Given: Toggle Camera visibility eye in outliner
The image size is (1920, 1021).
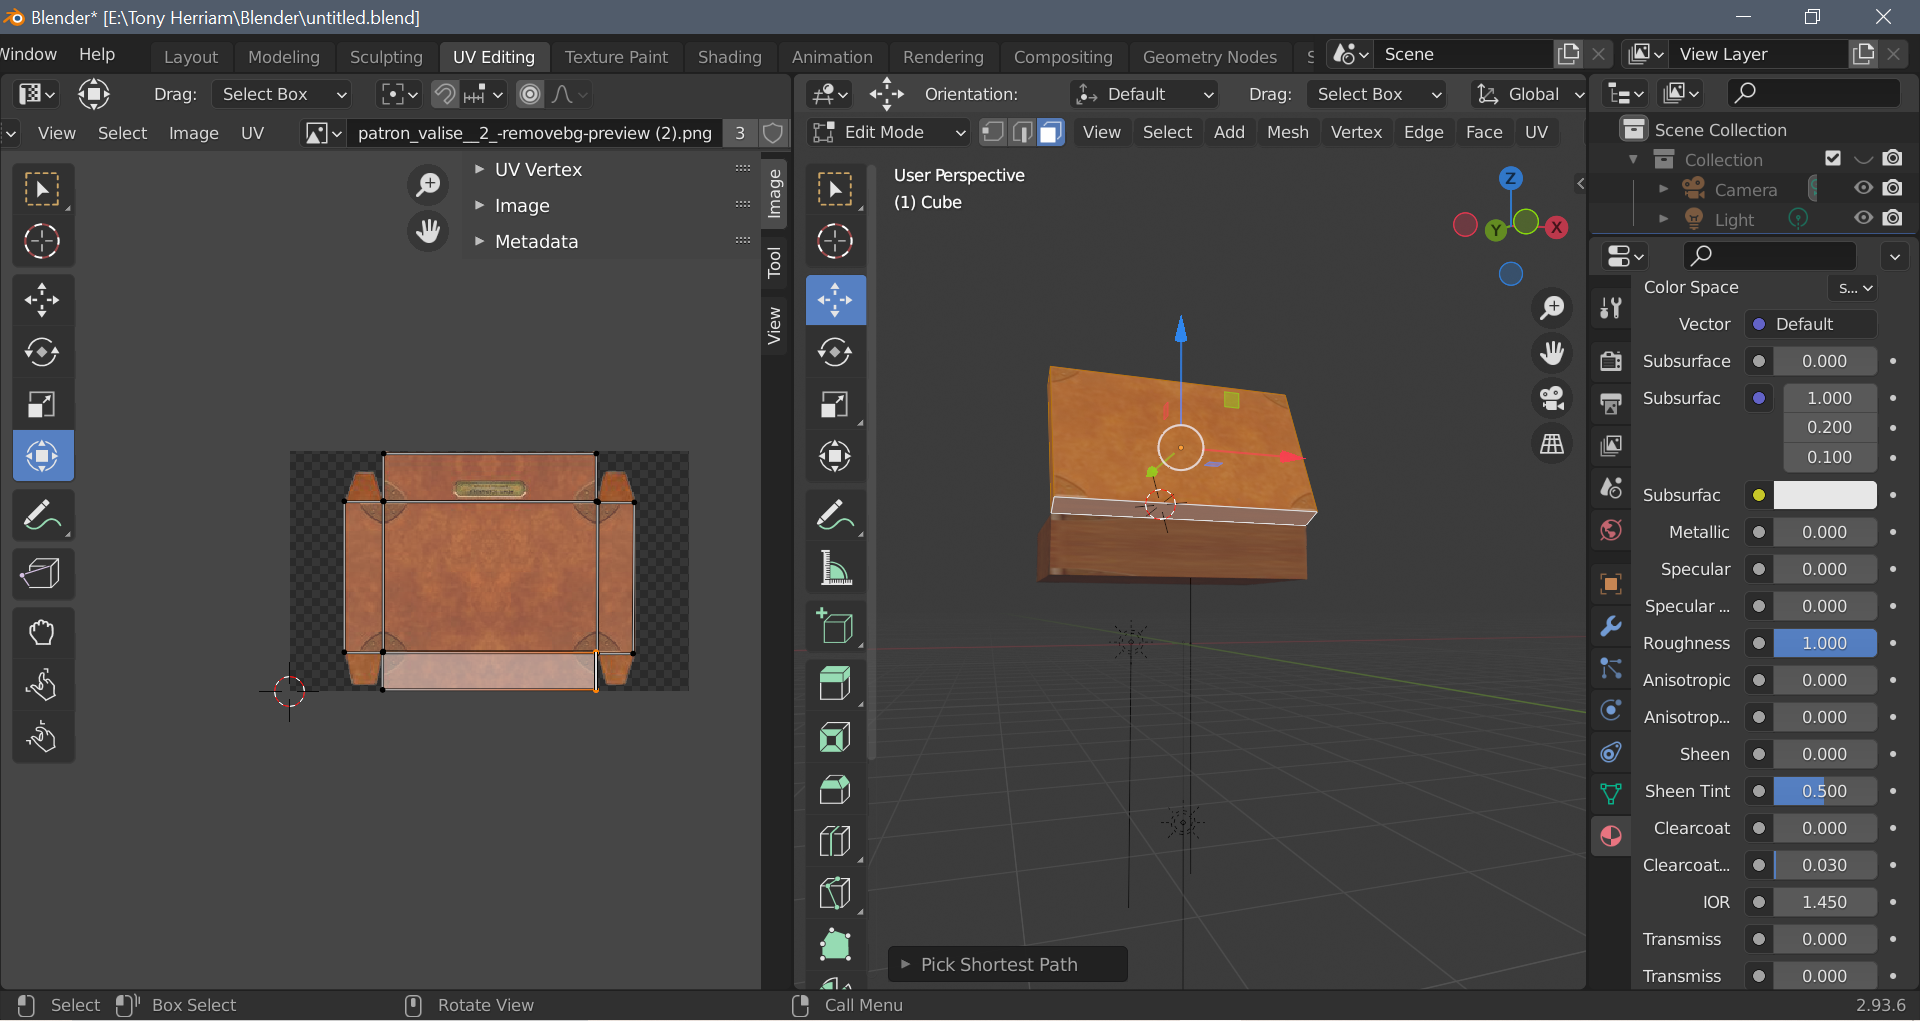Looking at the screenshot, I should click(1863, 188).
